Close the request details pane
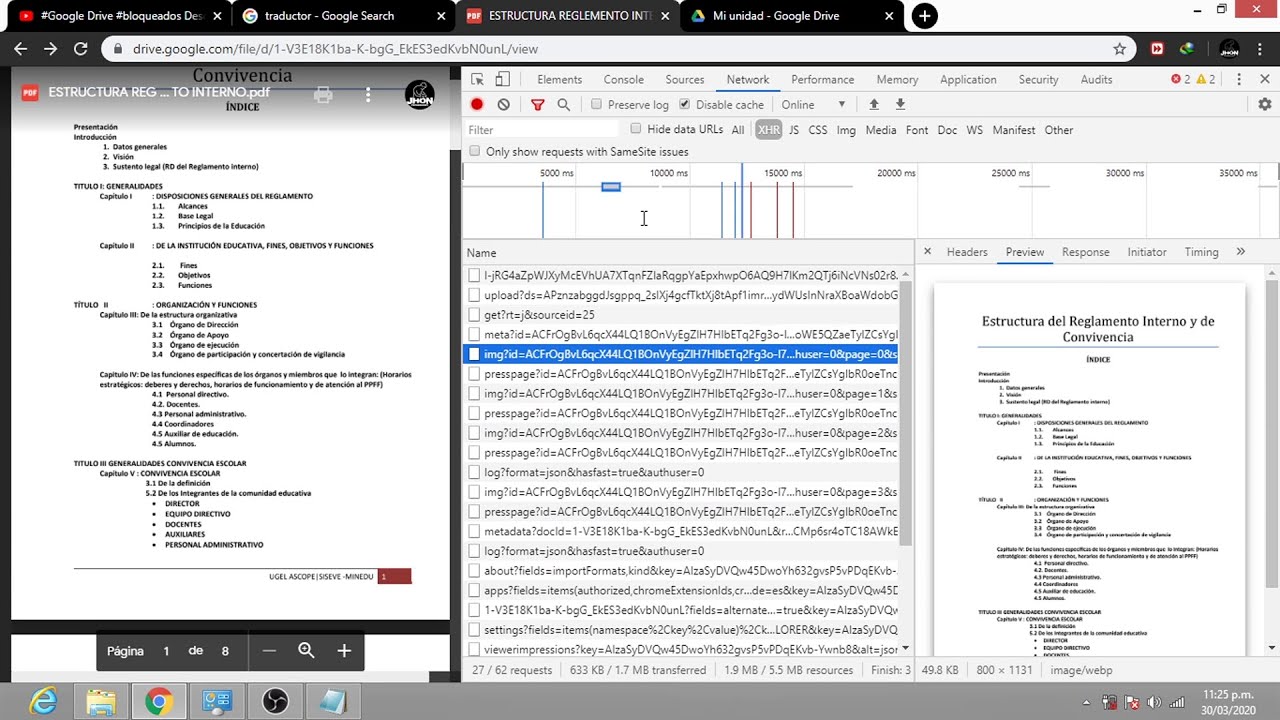Image resolution: width=1280 pixels, height=720 pixels. click(x=927, y=252)
